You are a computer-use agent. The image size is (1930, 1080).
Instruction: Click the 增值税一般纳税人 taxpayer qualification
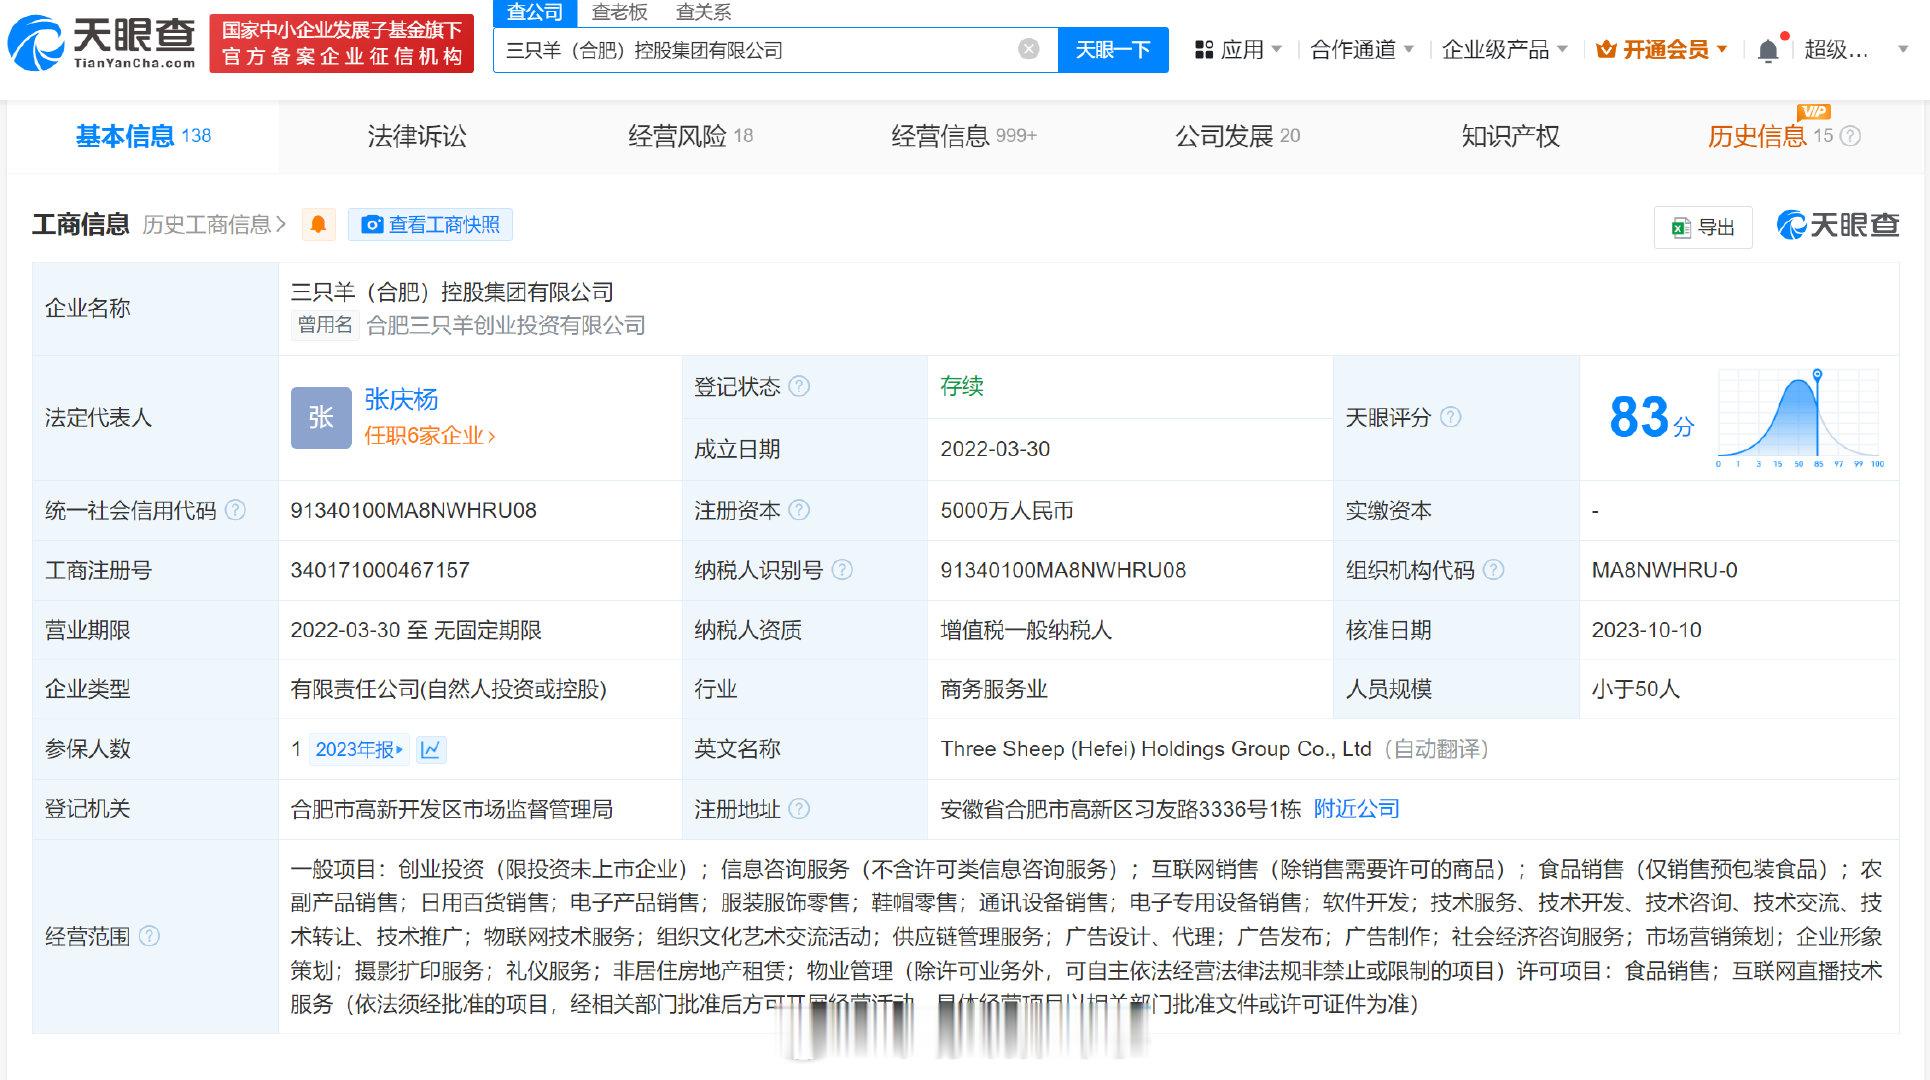click(x=1026, y=630)
